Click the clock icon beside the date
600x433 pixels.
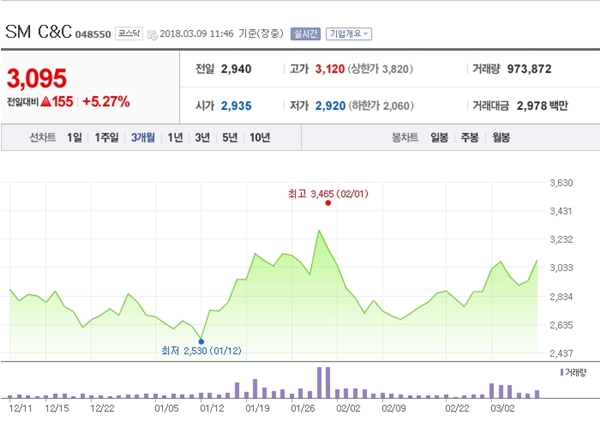click(x=152, y=35)
